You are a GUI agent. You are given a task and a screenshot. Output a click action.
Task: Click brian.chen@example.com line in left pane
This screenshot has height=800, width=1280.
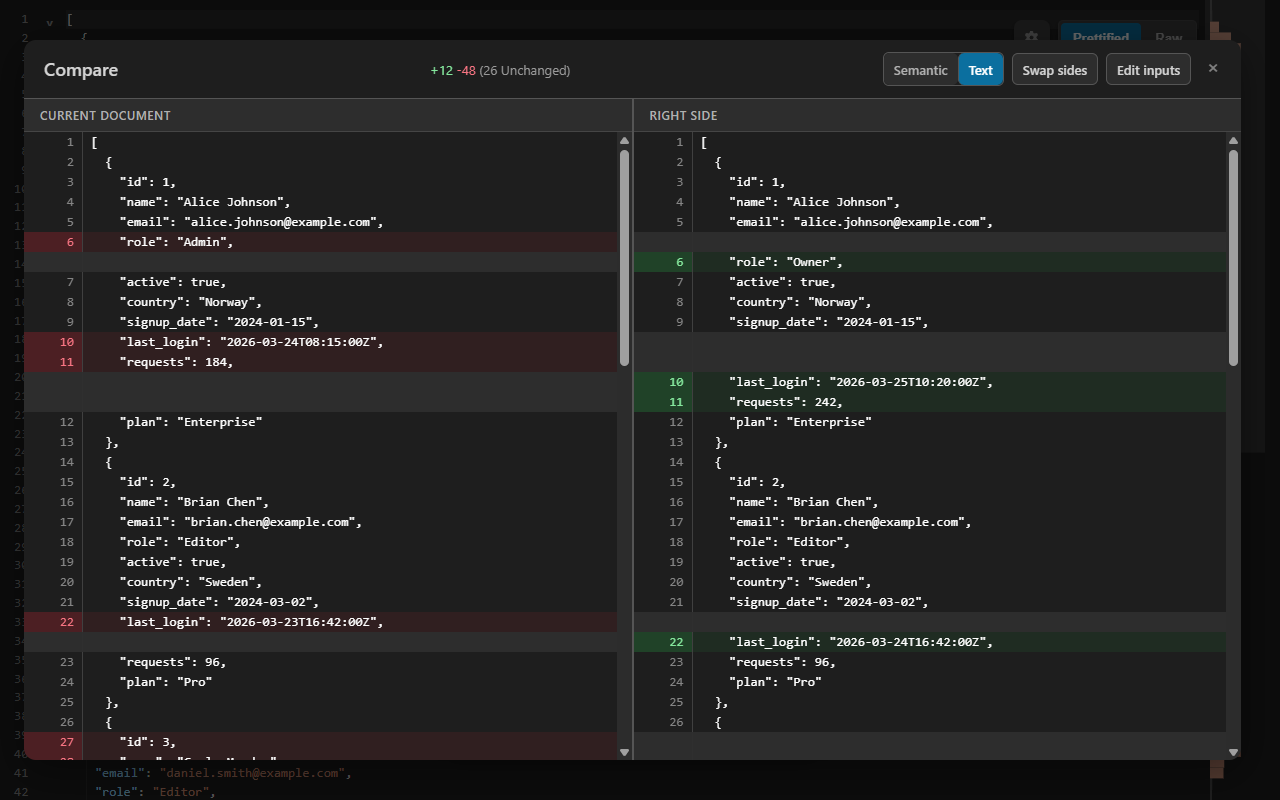point(240,522)
